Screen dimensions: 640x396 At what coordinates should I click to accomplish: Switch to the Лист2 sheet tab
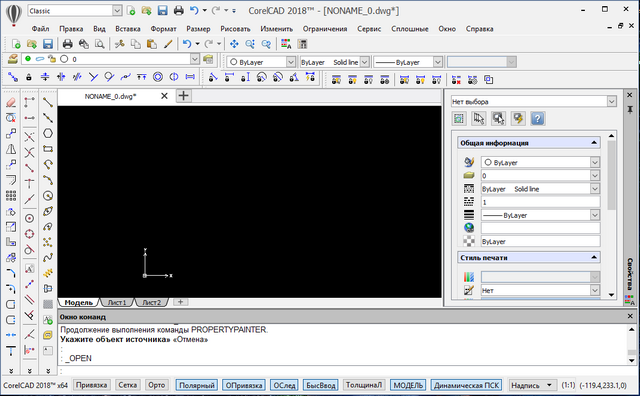(152, 303)
